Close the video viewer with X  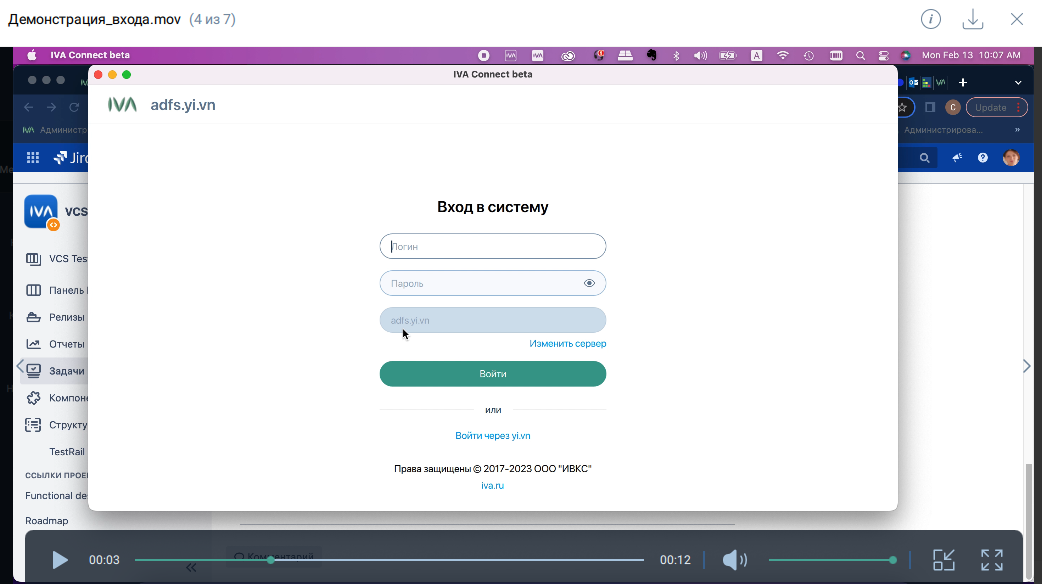coord(1017,19)
